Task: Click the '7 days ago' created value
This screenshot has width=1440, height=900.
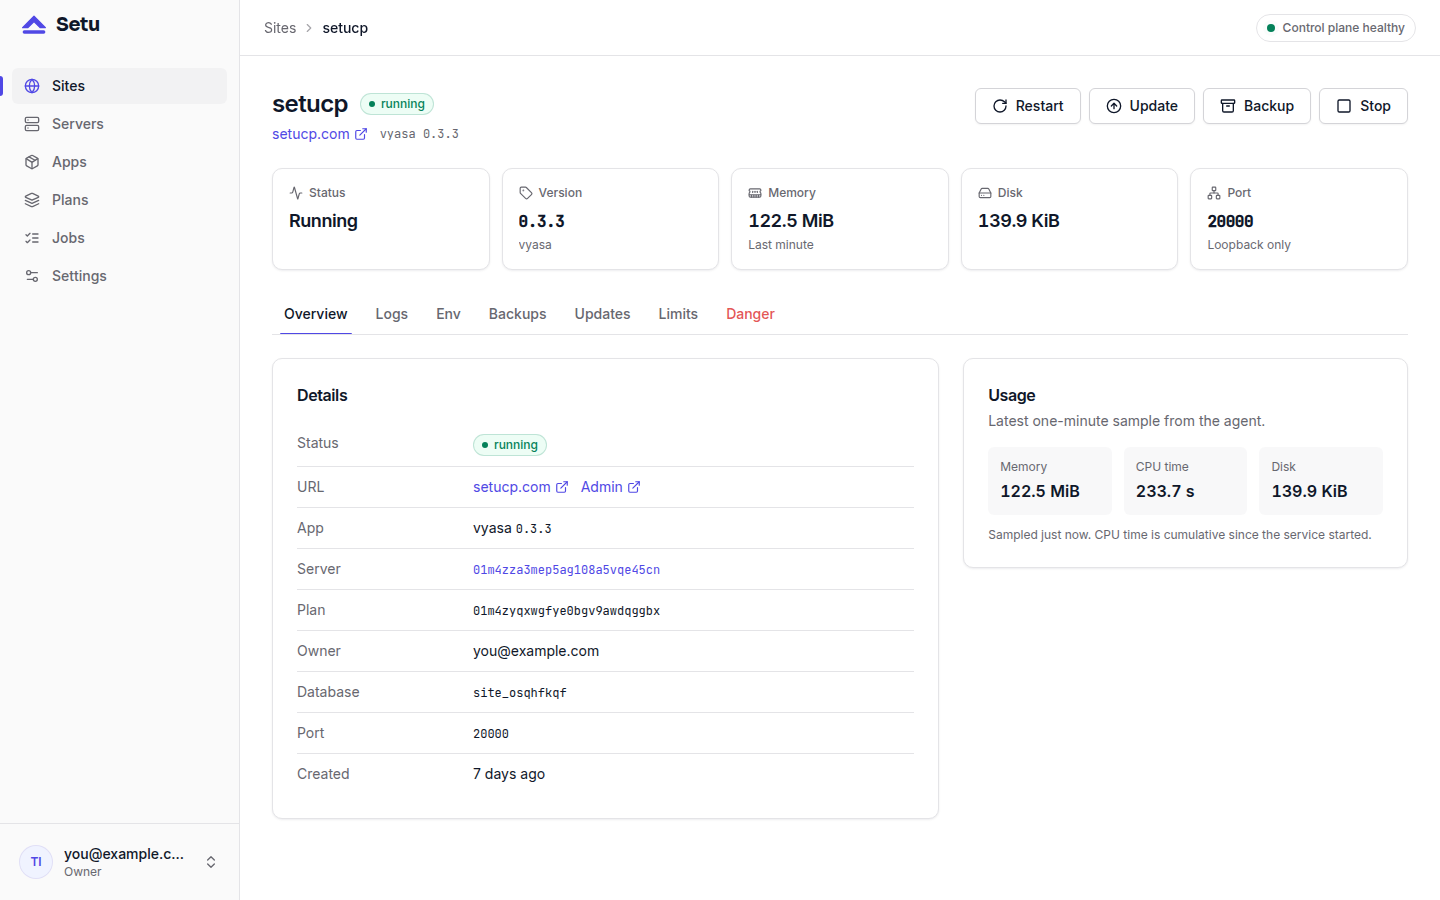Action: coord(509,774)
